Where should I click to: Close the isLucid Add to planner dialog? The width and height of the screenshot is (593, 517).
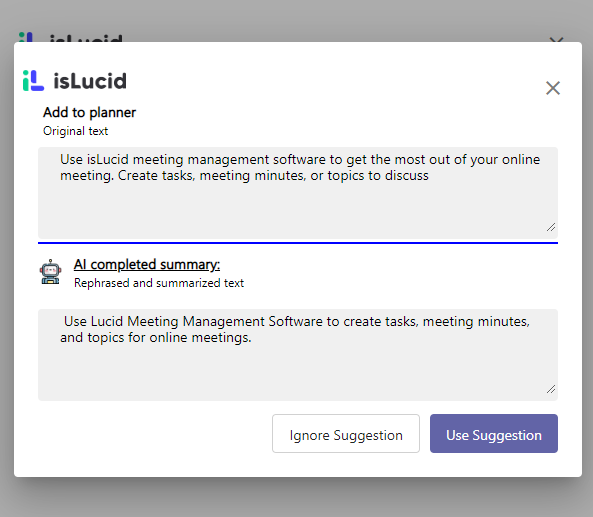(553, 88)
